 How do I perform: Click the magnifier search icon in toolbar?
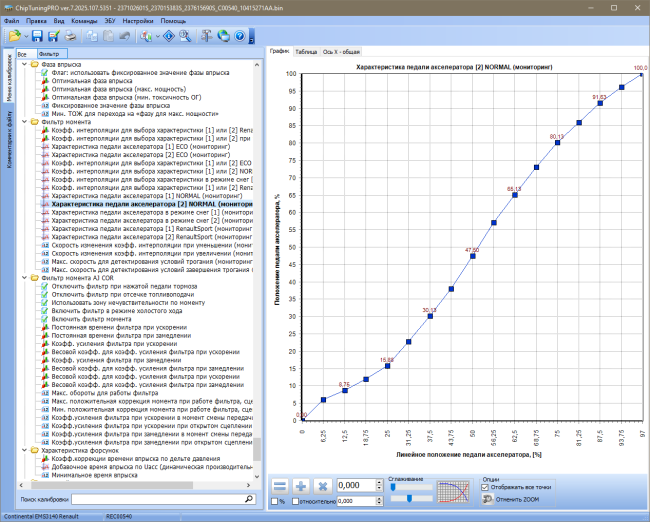tap(185, 36)
